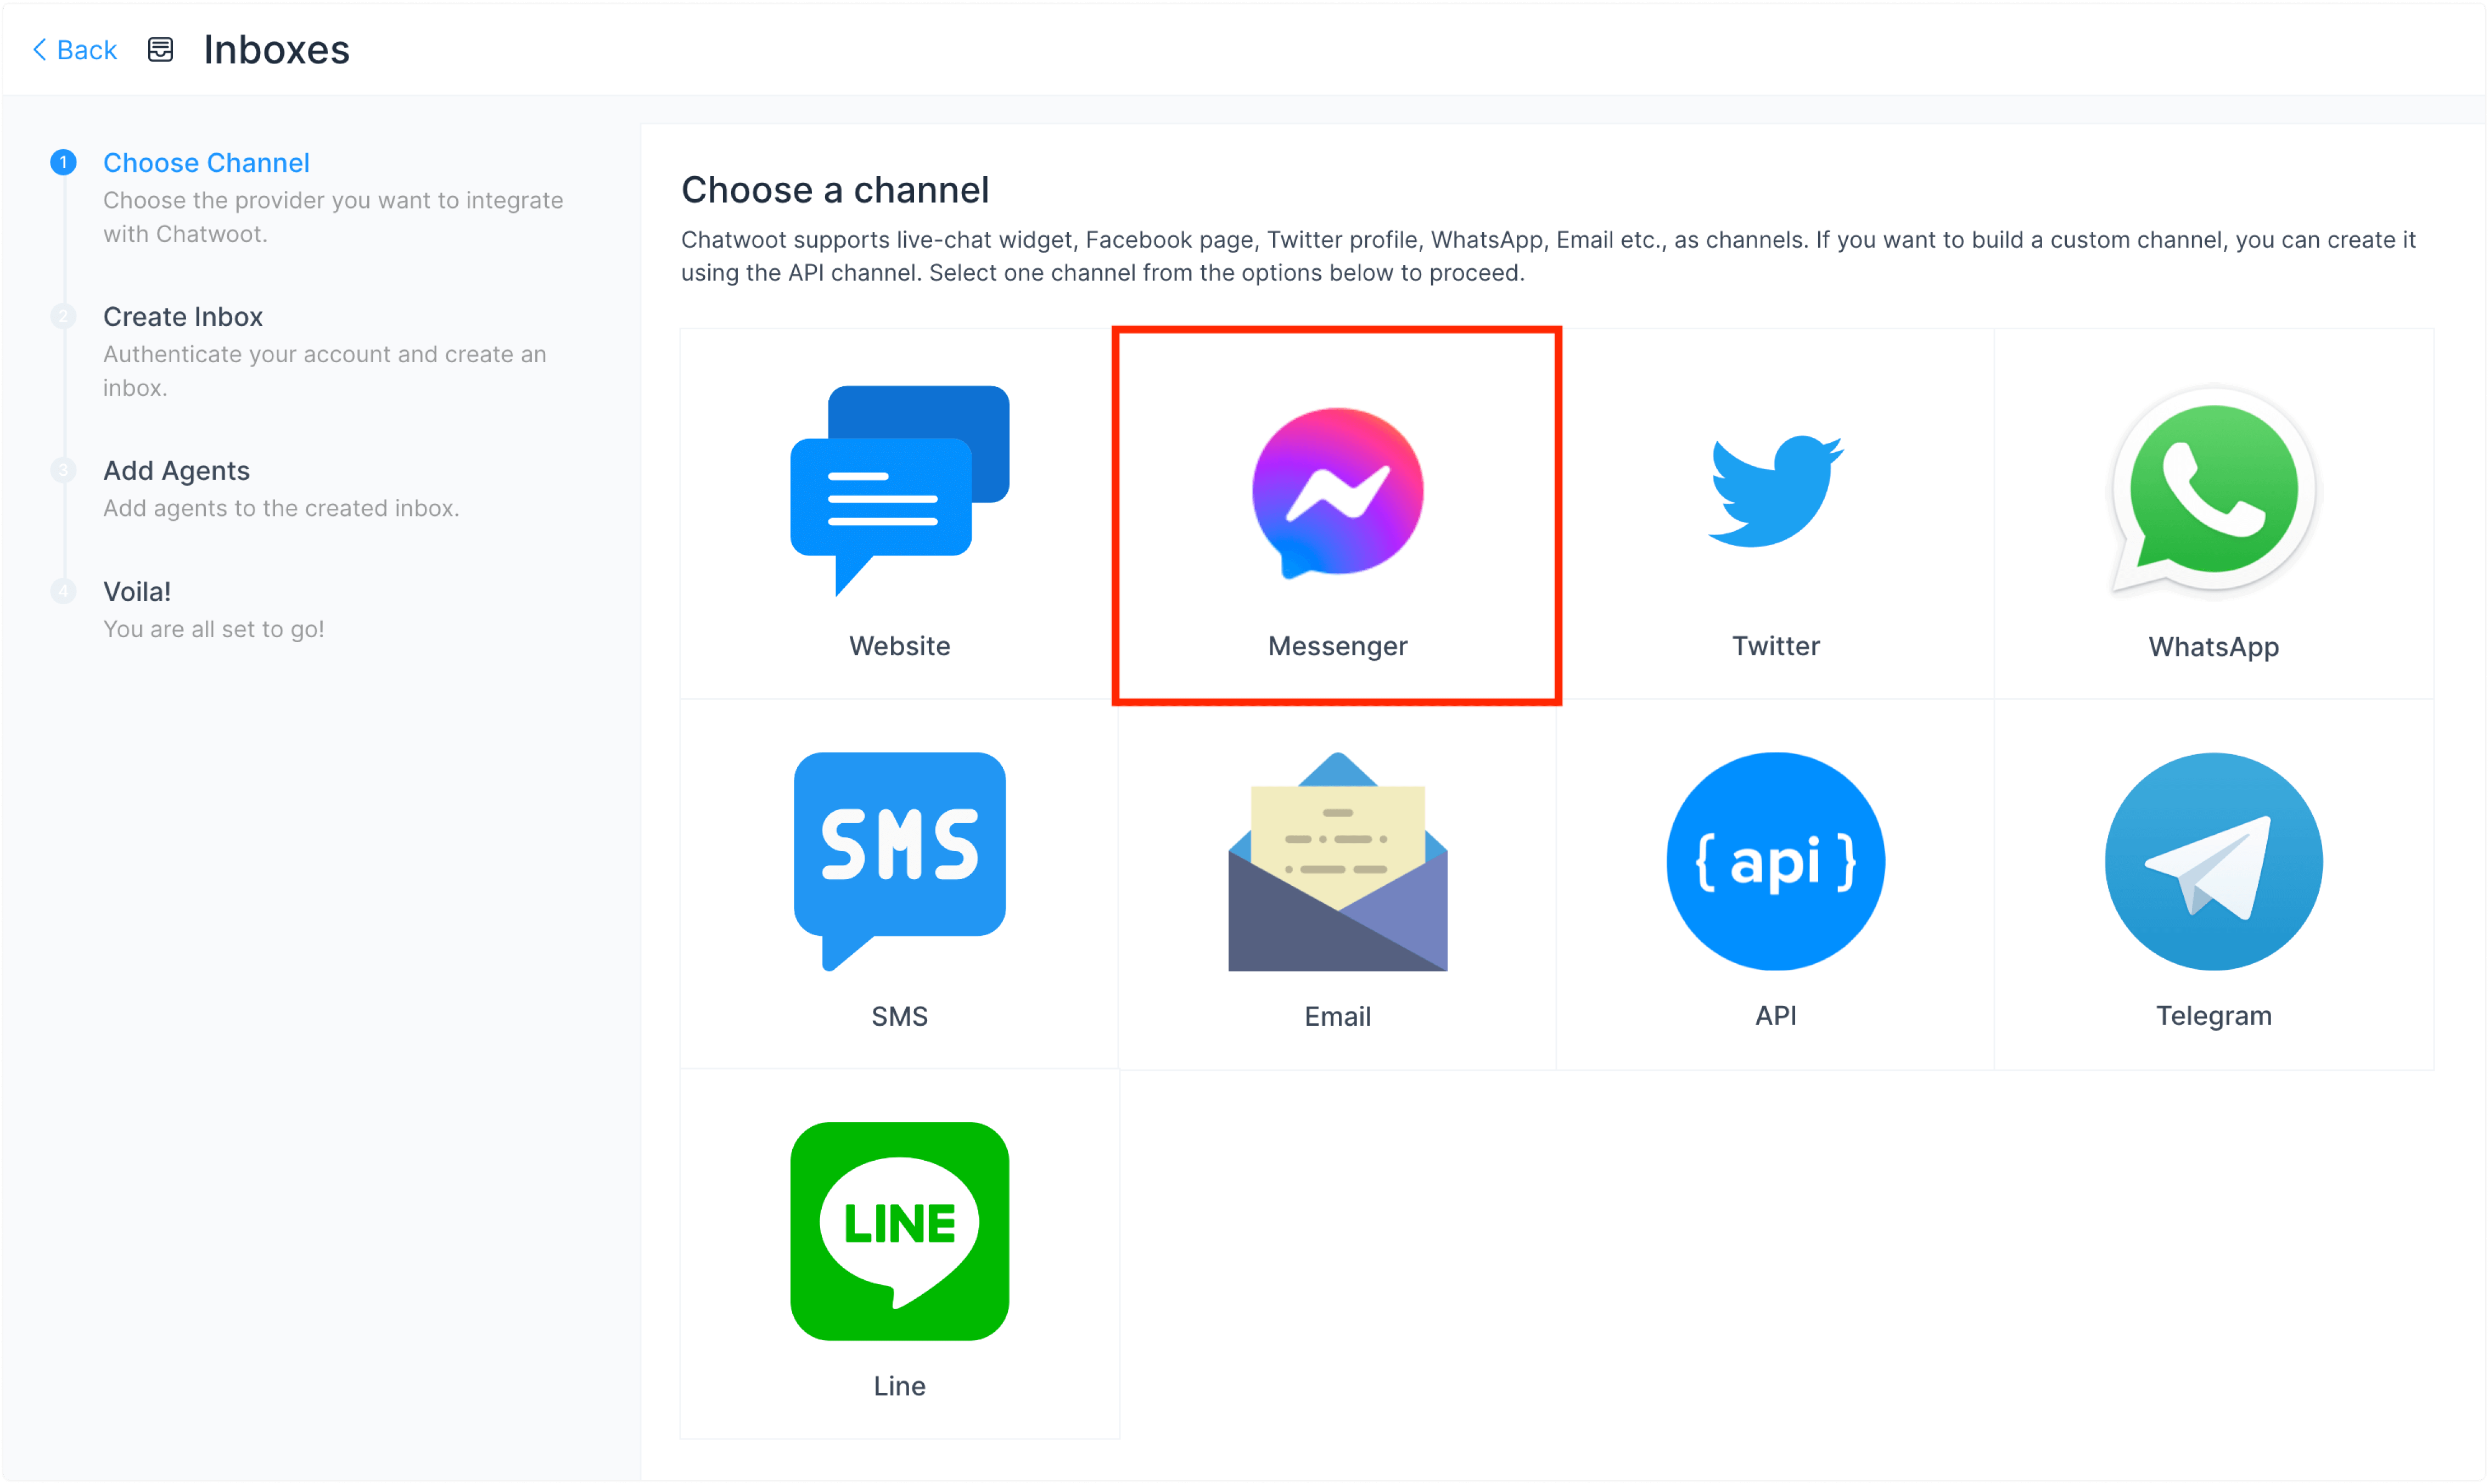Click the step one number badge

(63, 162)
